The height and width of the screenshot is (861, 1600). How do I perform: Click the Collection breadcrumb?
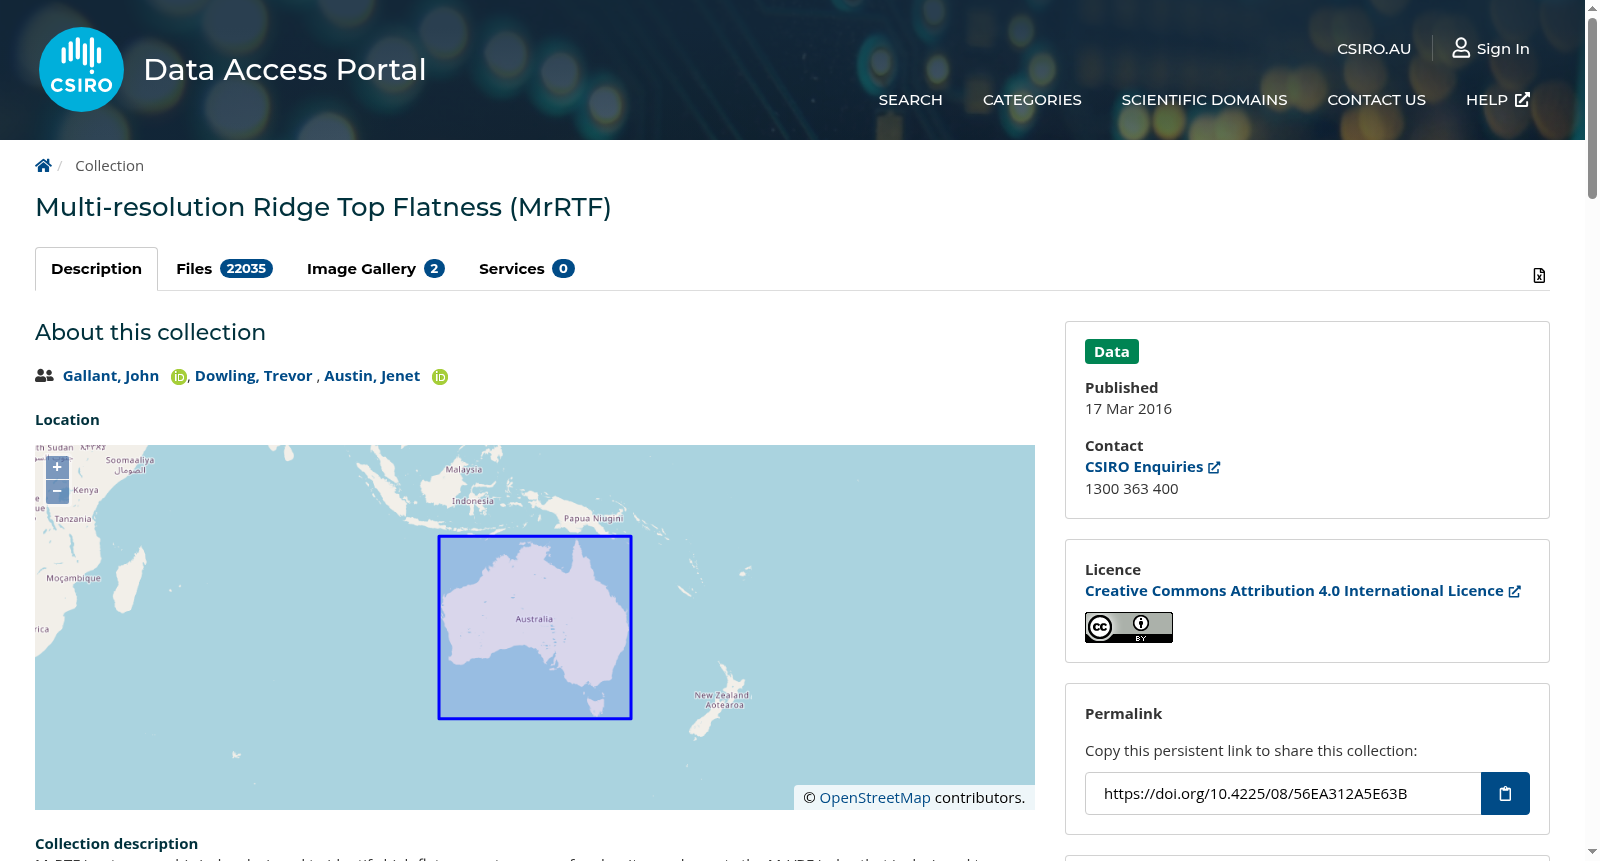click(109, 166)
